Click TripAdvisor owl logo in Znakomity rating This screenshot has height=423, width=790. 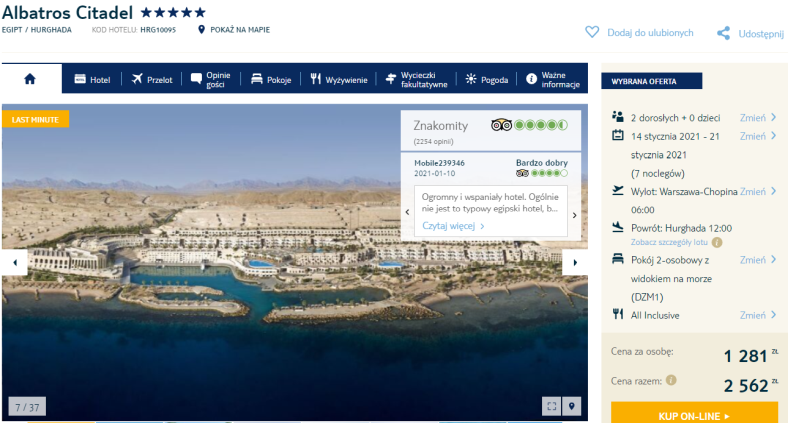coord(501,125)
